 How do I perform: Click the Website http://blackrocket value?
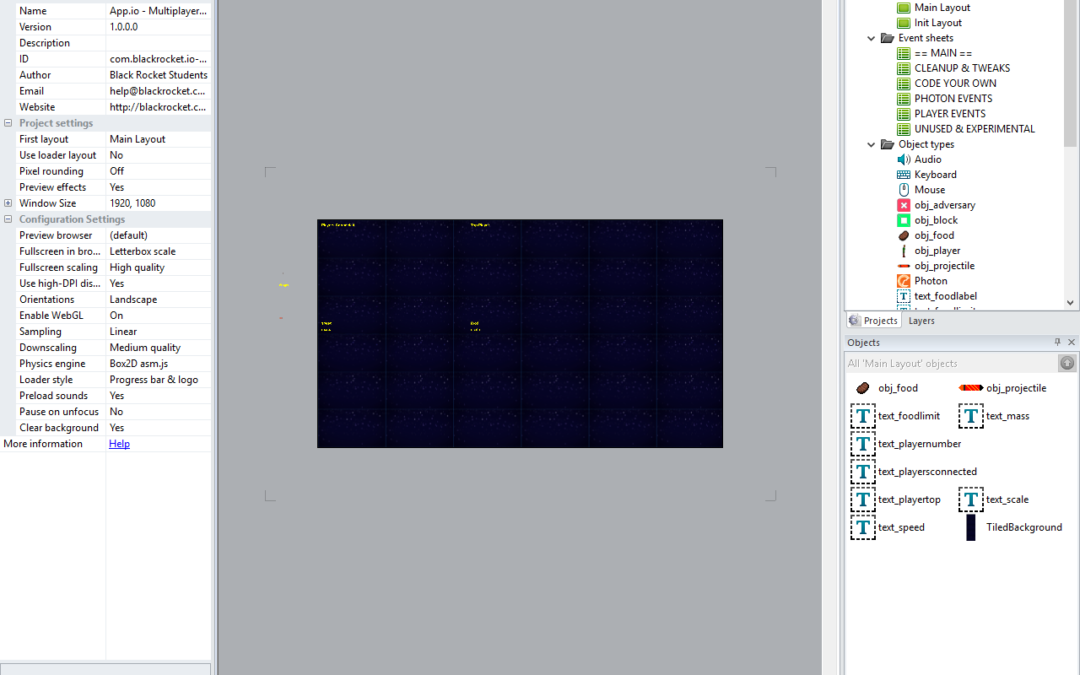(x=159, y=107)
